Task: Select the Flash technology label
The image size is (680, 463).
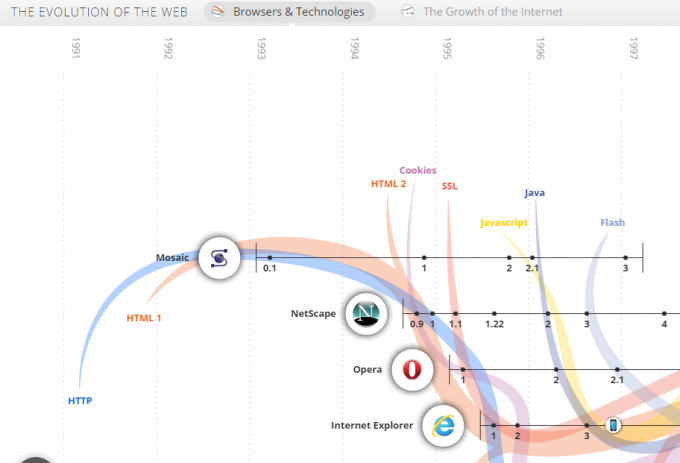Action: click(x=612, y=222)
